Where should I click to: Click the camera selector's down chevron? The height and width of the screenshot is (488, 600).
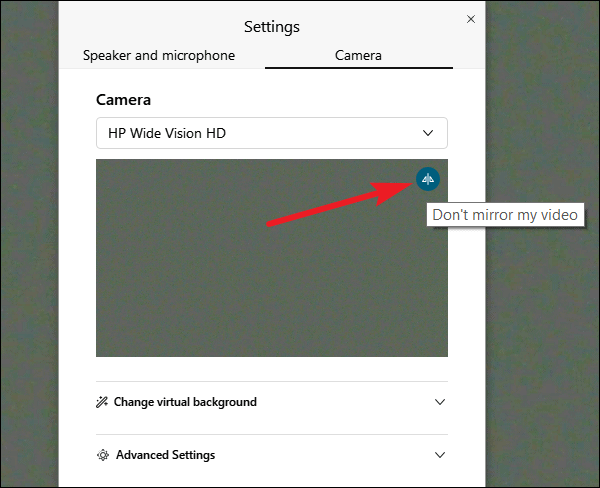tap(428, 133)
